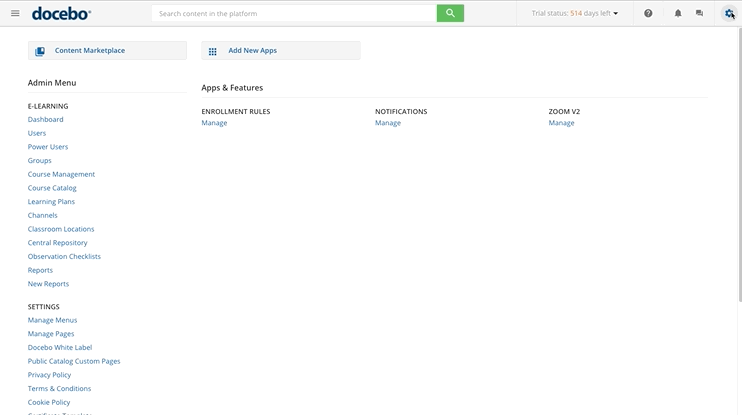The image size is (742, 415).
Task: Open Dashboard from the Admin Menu
Action: point(45,119)
